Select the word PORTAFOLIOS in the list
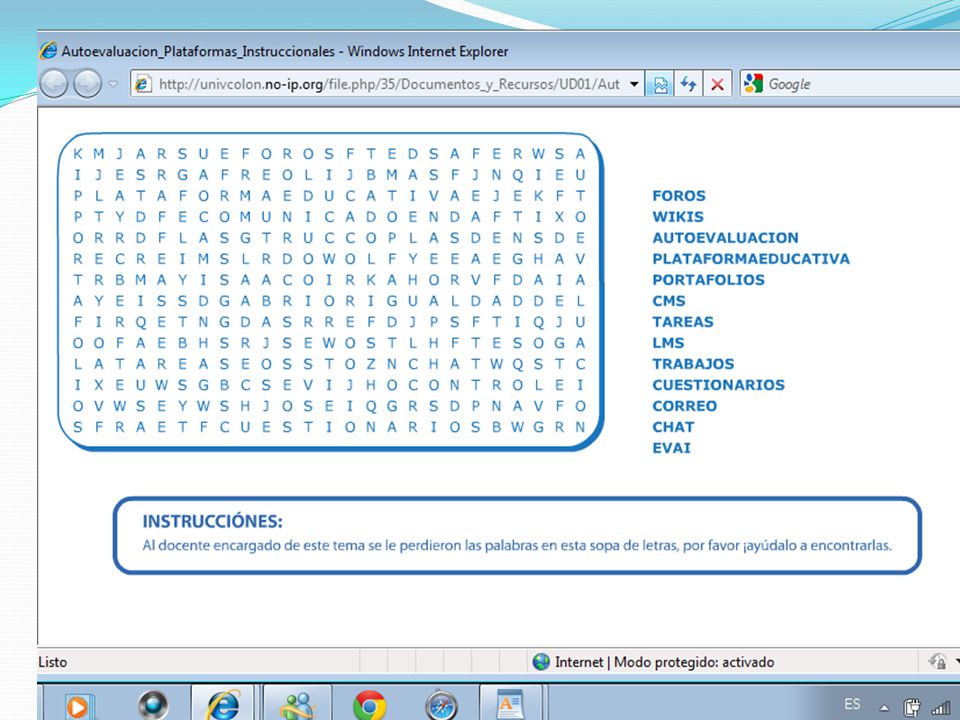The height and width of the screenshot is (720, 960). click(x=708, y=280)
